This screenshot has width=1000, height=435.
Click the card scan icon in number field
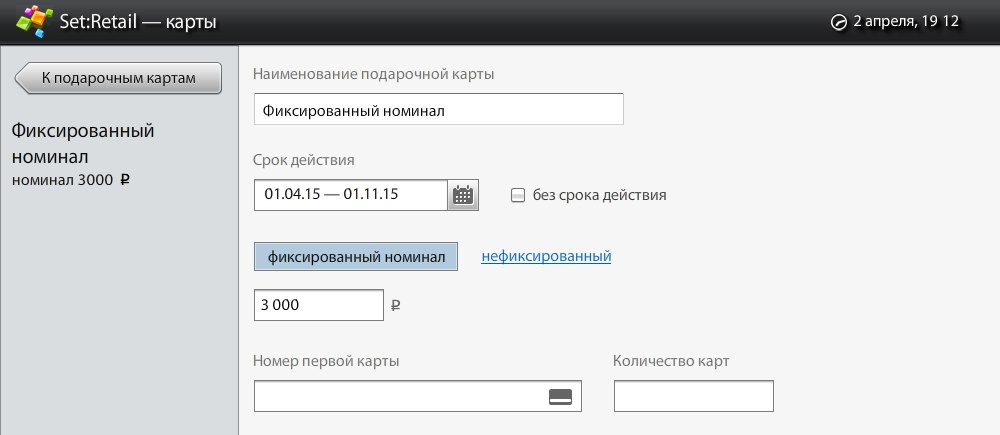click(x=560, y=397)
